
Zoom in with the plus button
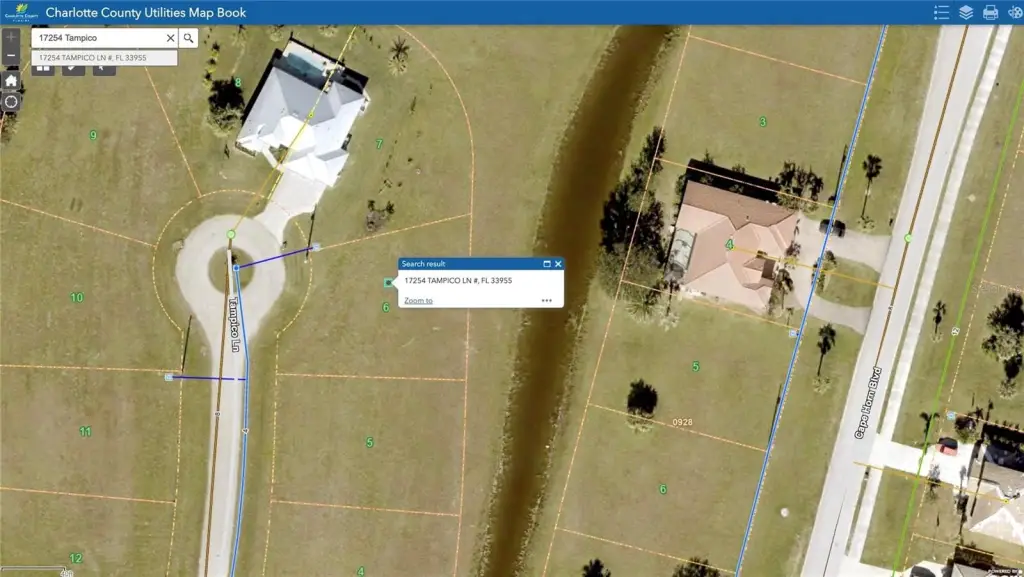point(11,36)
